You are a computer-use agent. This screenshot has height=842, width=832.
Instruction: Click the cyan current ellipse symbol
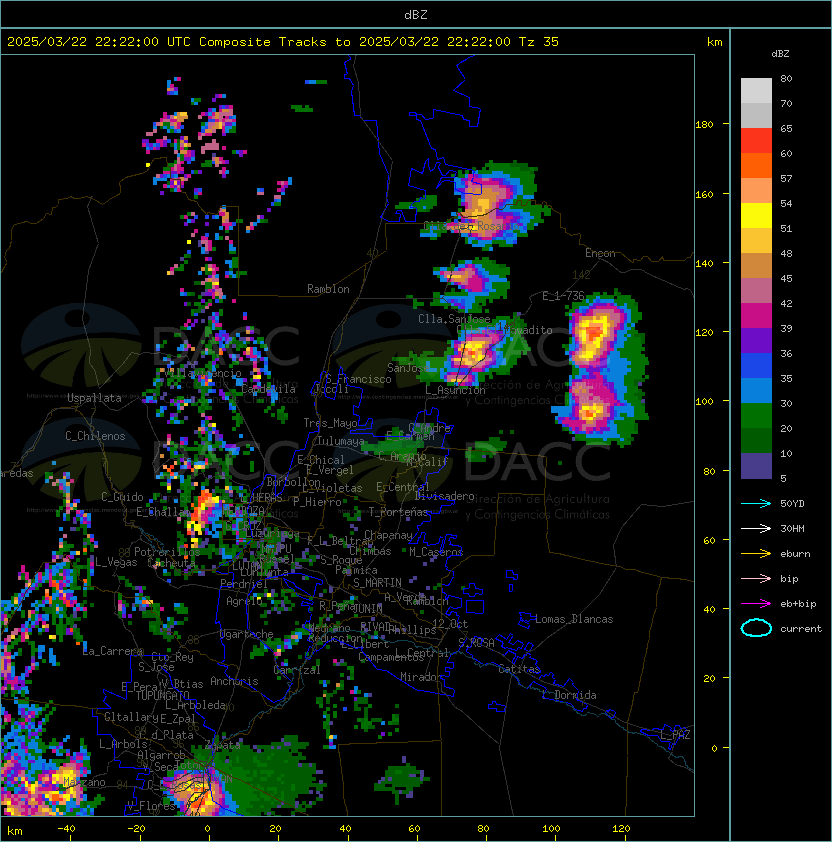pyautogui.click(x=756, y=628)
